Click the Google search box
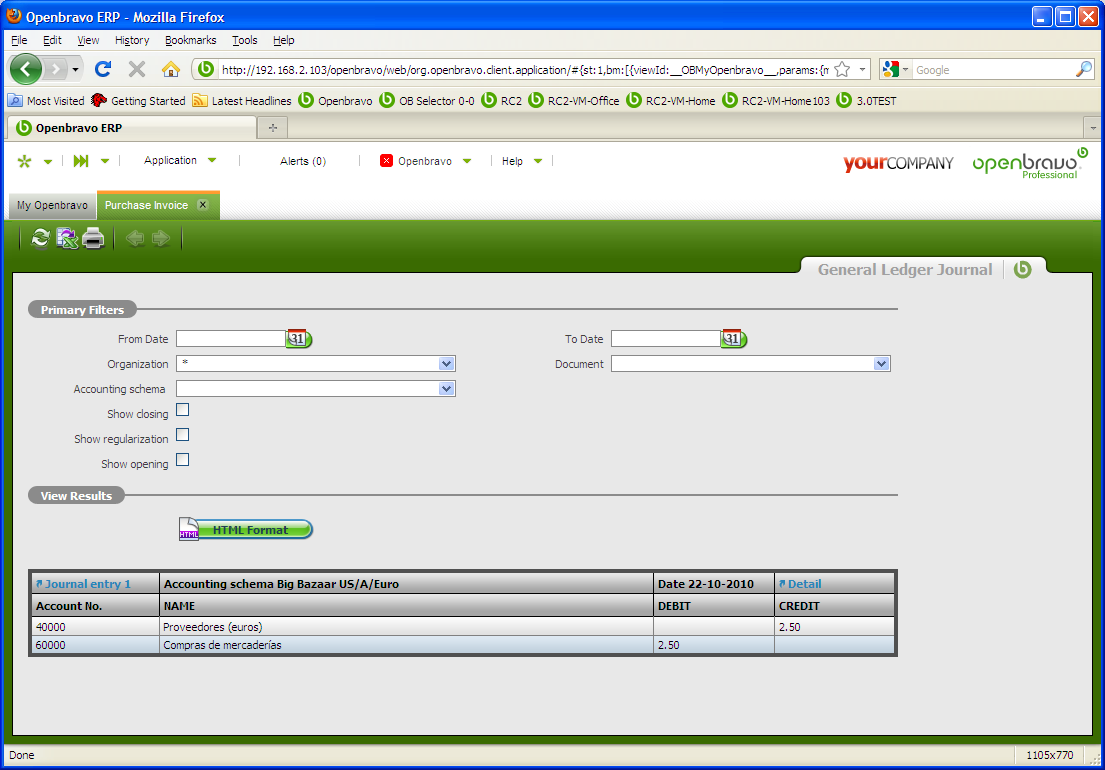Viewport: 1105px width, 770px height. (994, 70)
